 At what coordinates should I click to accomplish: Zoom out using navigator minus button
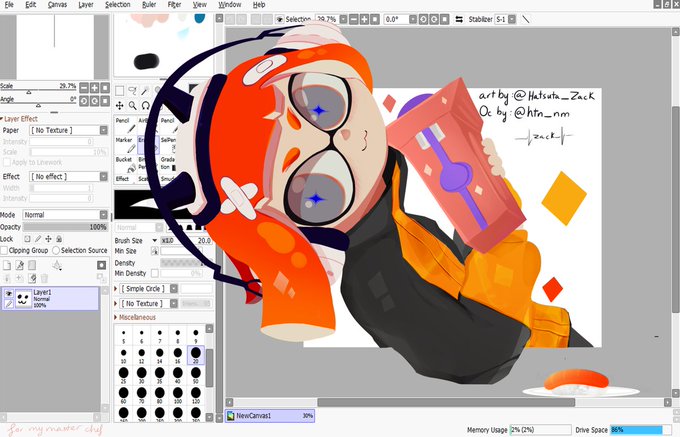point(84,88)
